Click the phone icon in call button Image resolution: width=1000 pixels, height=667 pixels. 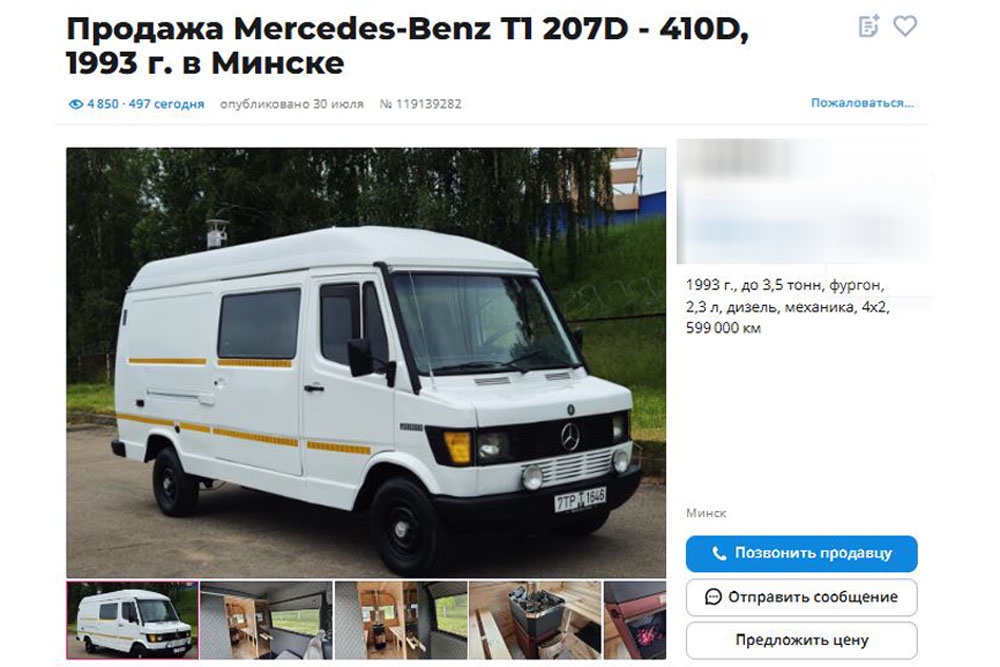(x=719, y=553)
